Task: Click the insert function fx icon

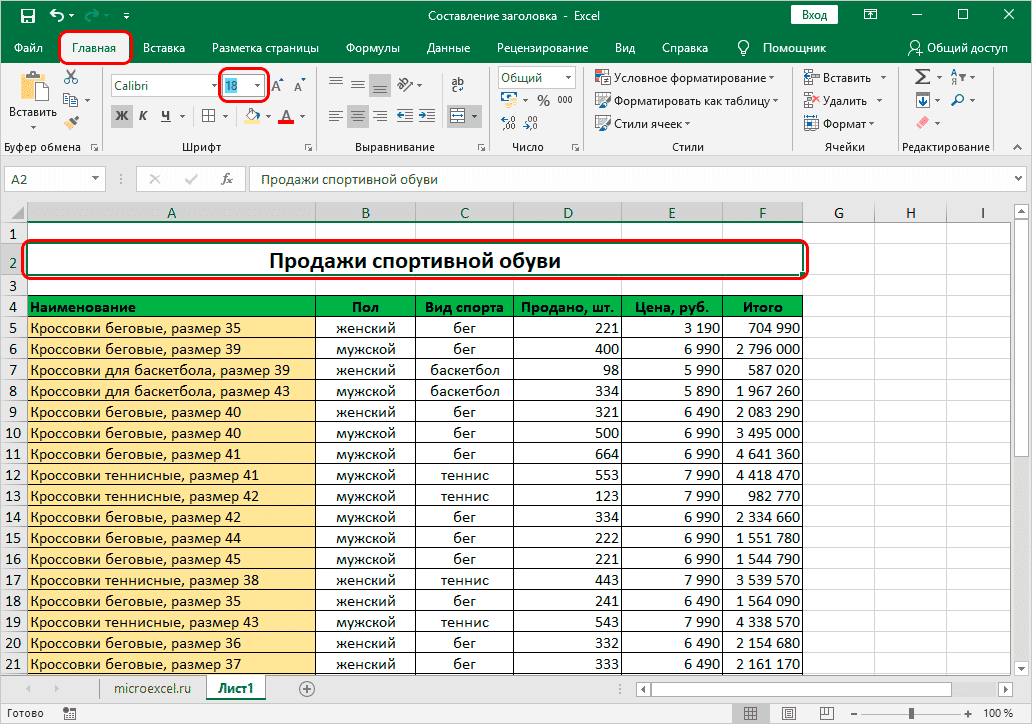Action: point(227,180)
